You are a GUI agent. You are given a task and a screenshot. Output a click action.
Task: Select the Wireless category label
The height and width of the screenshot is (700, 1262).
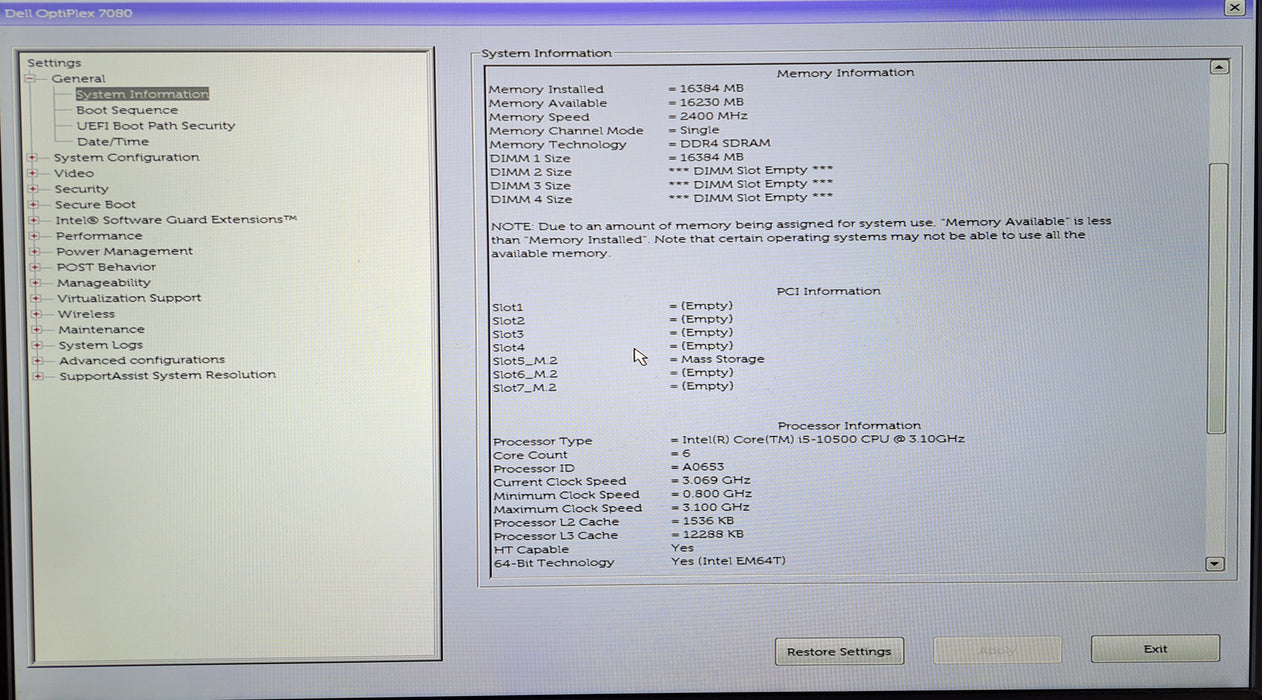pos(86,314)
